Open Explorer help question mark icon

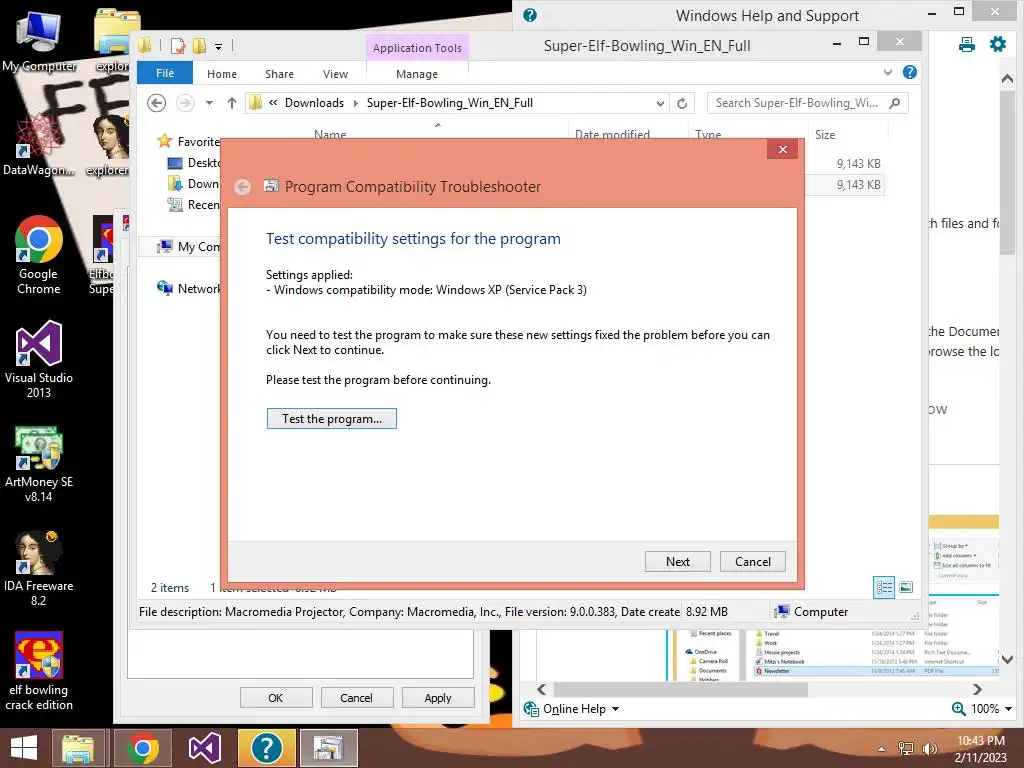coord(909,72)
